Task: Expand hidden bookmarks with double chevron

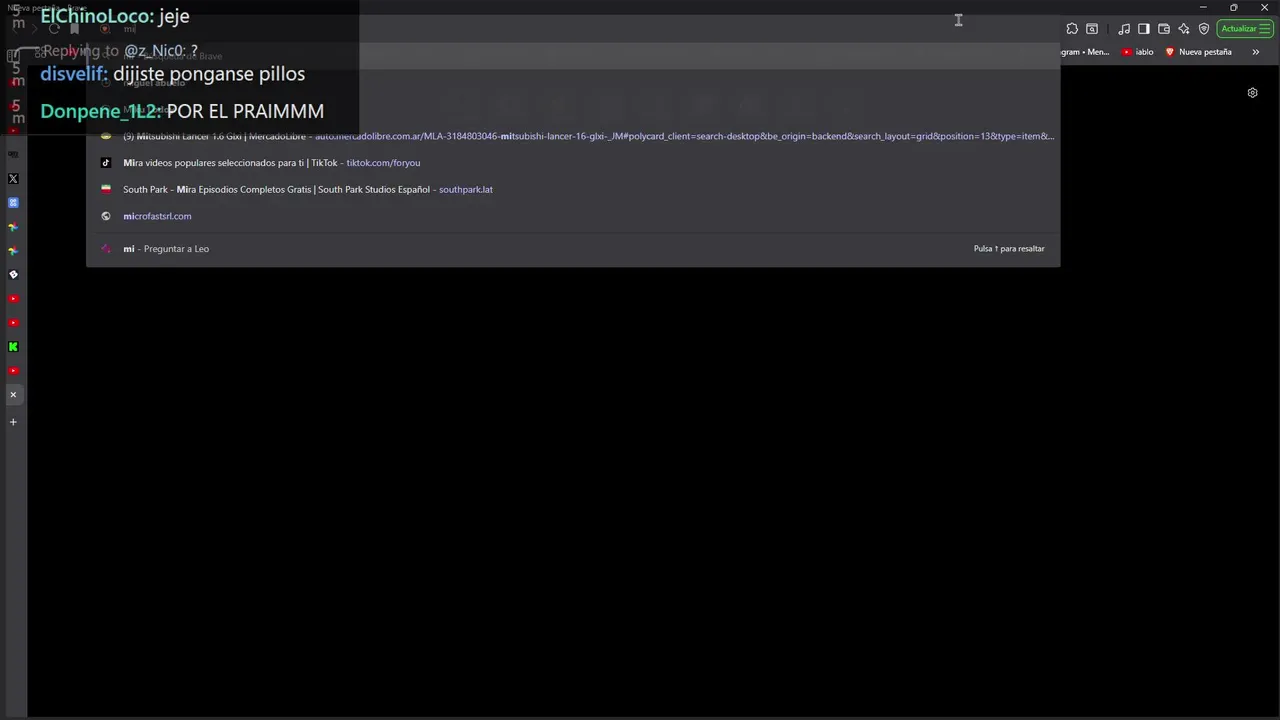Action: [x=1256, y=52]
